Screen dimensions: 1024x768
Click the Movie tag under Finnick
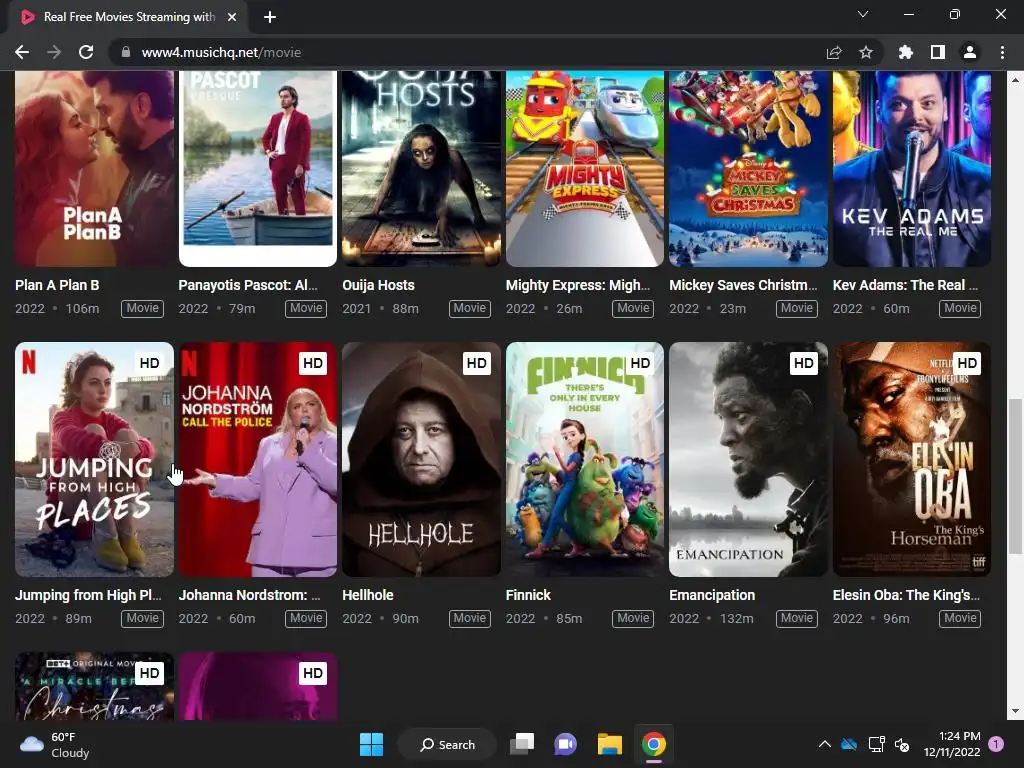[633, 618]
